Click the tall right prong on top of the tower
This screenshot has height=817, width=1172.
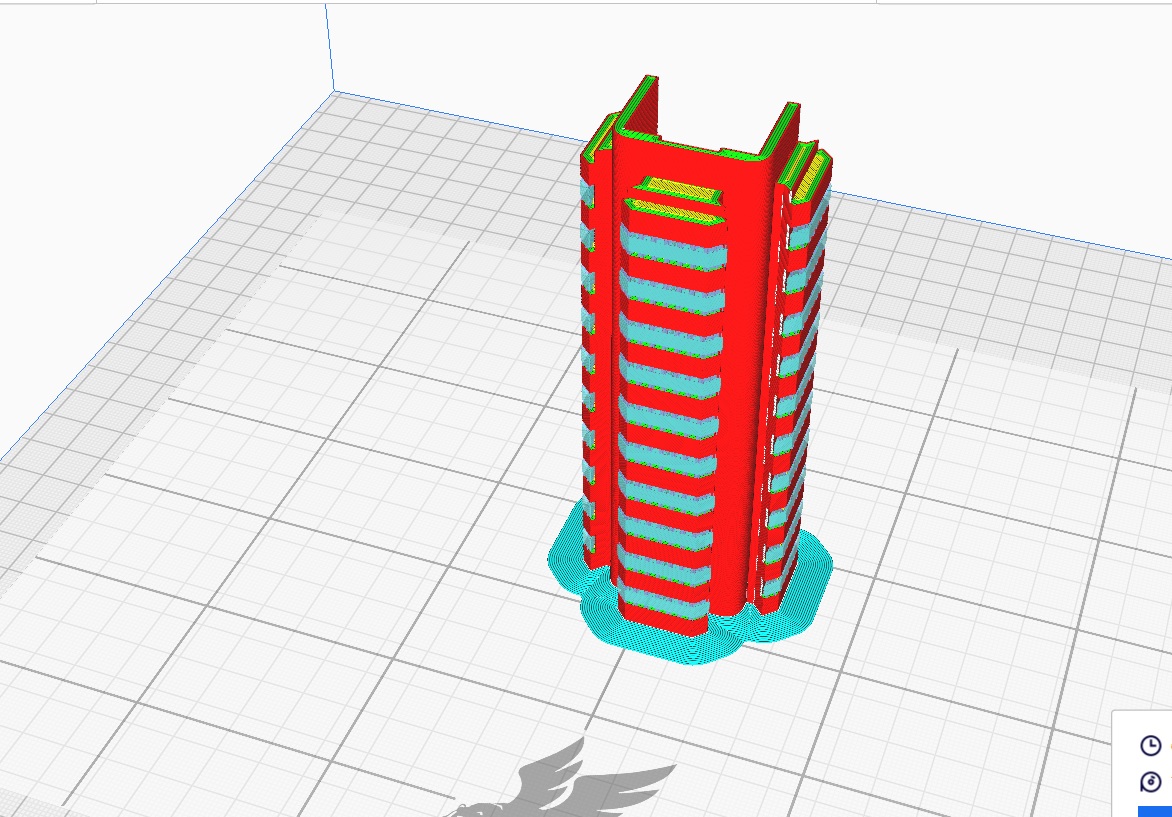[x=781, y=133]
